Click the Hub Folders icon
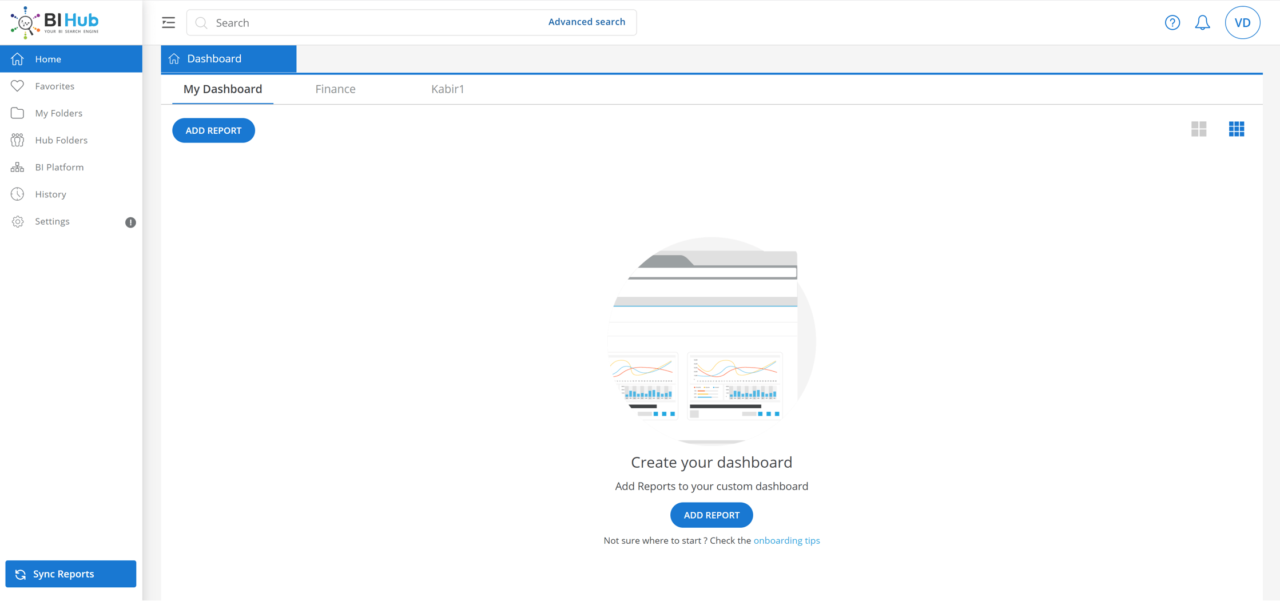This screenshot has width=1280, height=601. tap(17, 140)
